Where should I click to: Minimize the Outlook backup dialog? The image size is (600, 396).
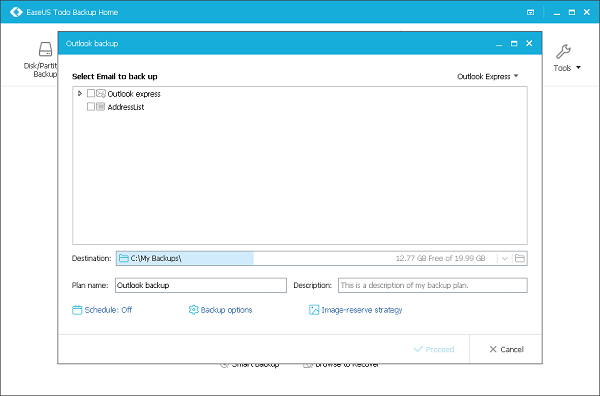click(x=499, y=45)
